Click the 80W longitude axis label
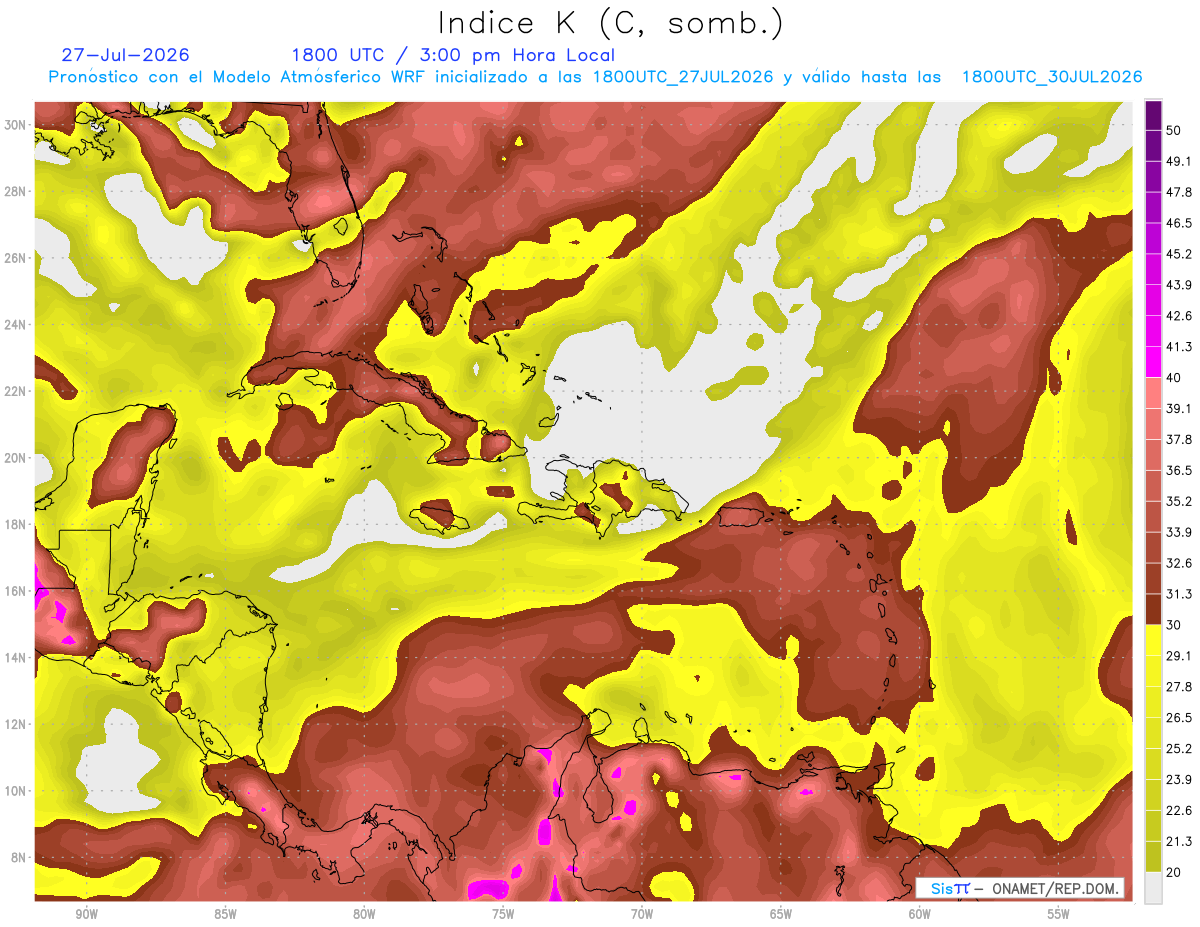This screenshot has height=927, width=1200. (364, 914)
